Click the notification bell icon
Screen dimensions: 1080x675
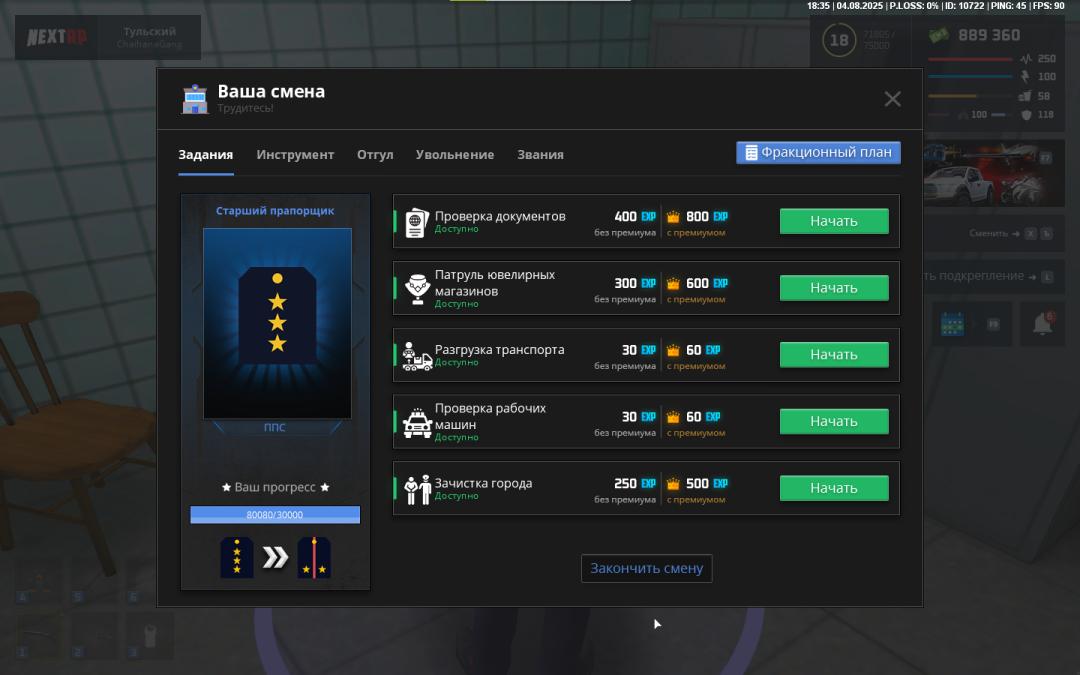point(1043,324)
